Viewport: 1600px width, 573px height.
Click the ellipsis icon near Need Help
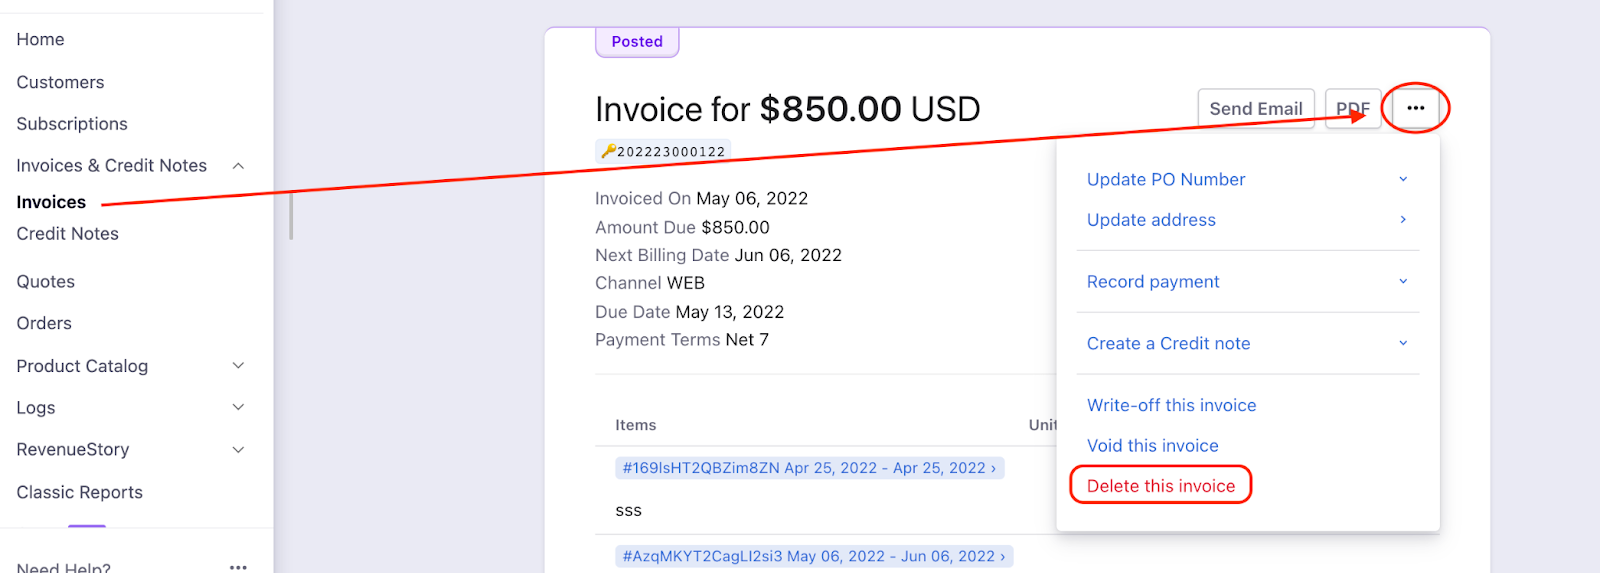coord(238,567)
